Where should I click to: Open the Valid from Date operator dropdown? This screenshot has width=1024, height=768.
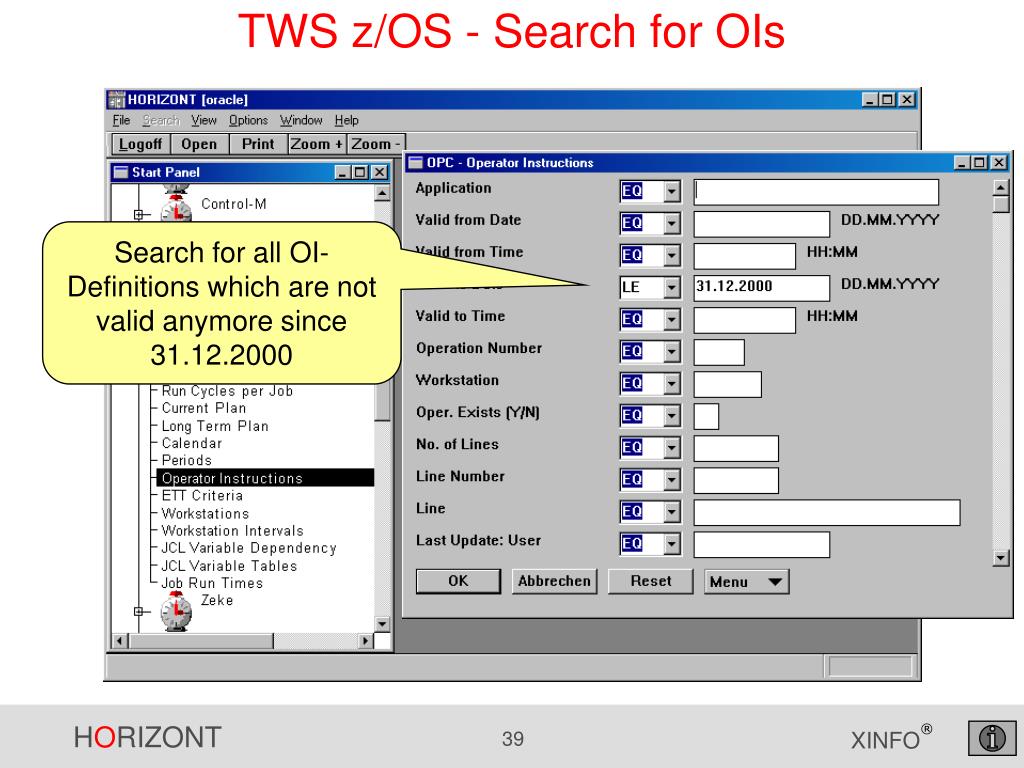[671, 223]
